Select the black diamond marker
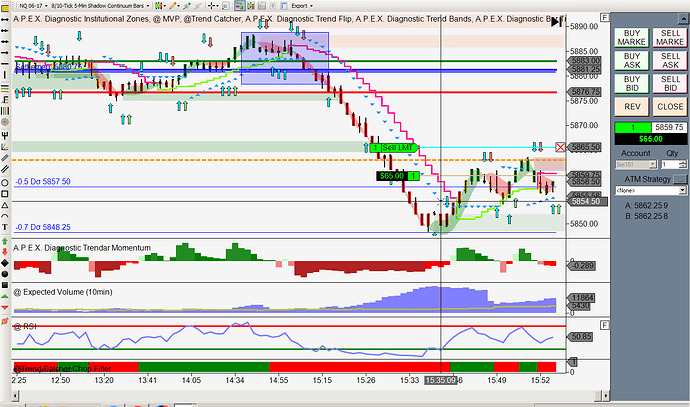The width and height of the screenshot is (690, 407). point(5,263)
